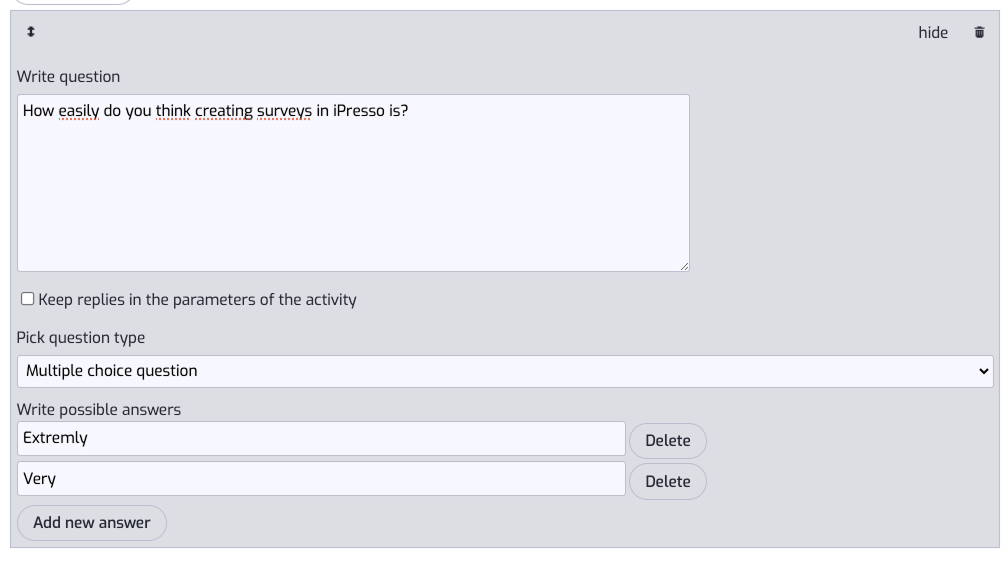Click the partially visible rounded button at top
Image resolution: width=1008 pixels, height=561 pixels.
point(73,2)
